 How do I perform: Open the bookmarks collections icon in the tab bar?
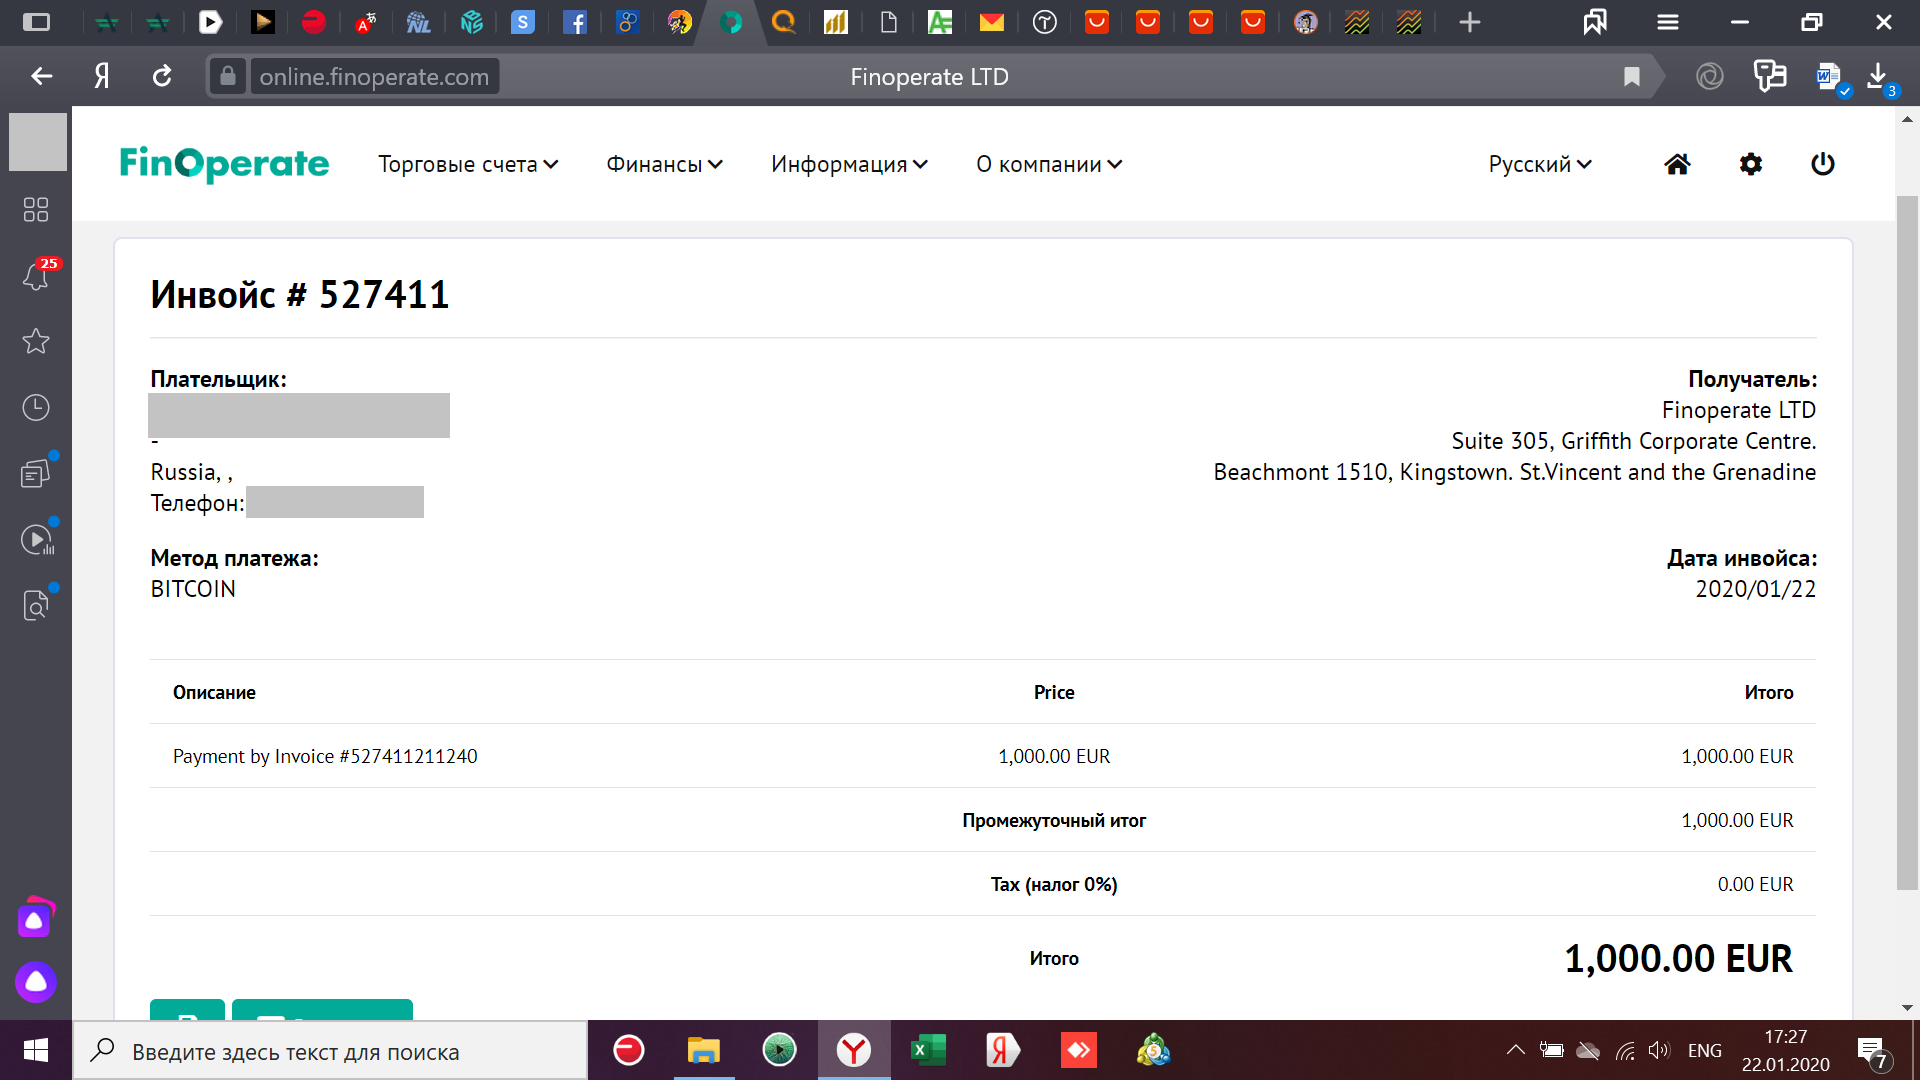1595,22
